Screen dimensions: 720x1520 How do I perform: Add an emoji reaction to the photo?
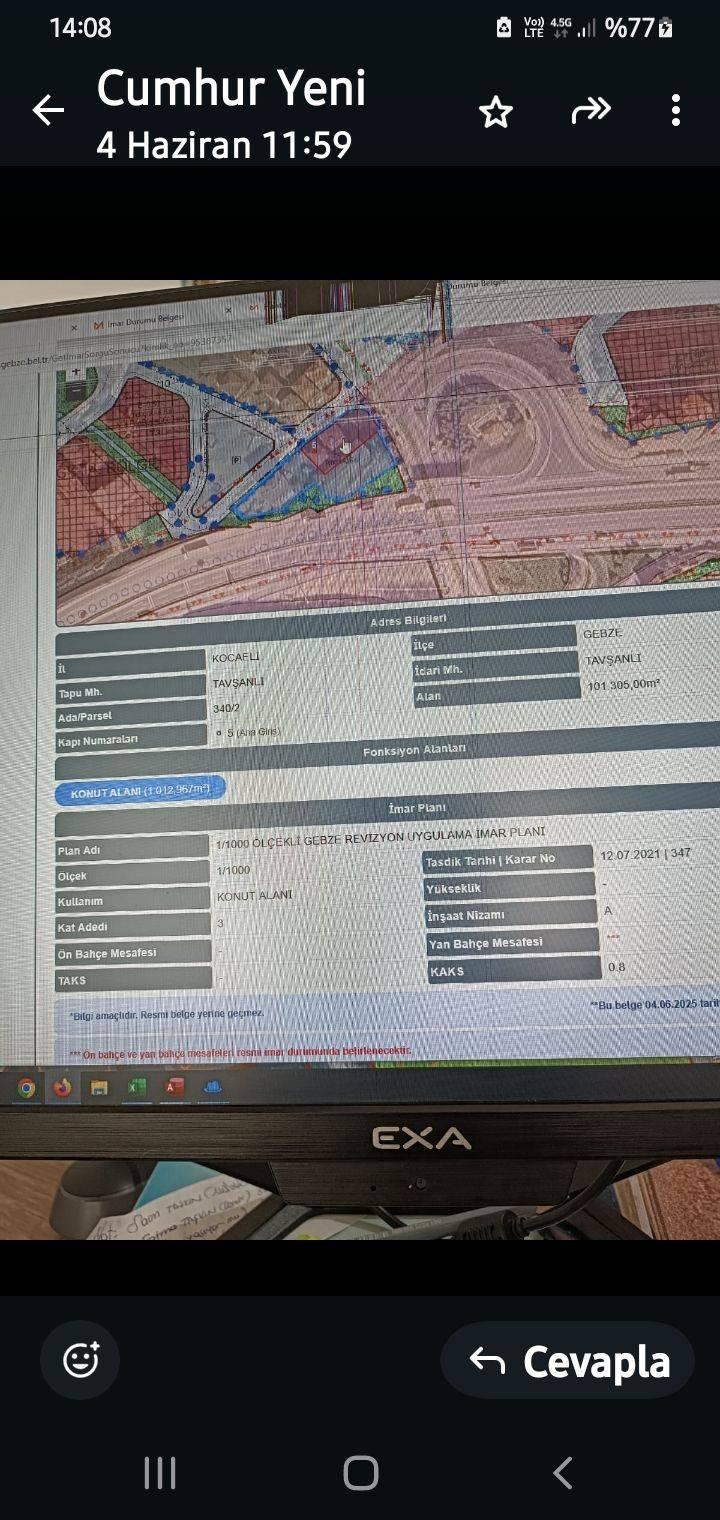pos(80,1360)
